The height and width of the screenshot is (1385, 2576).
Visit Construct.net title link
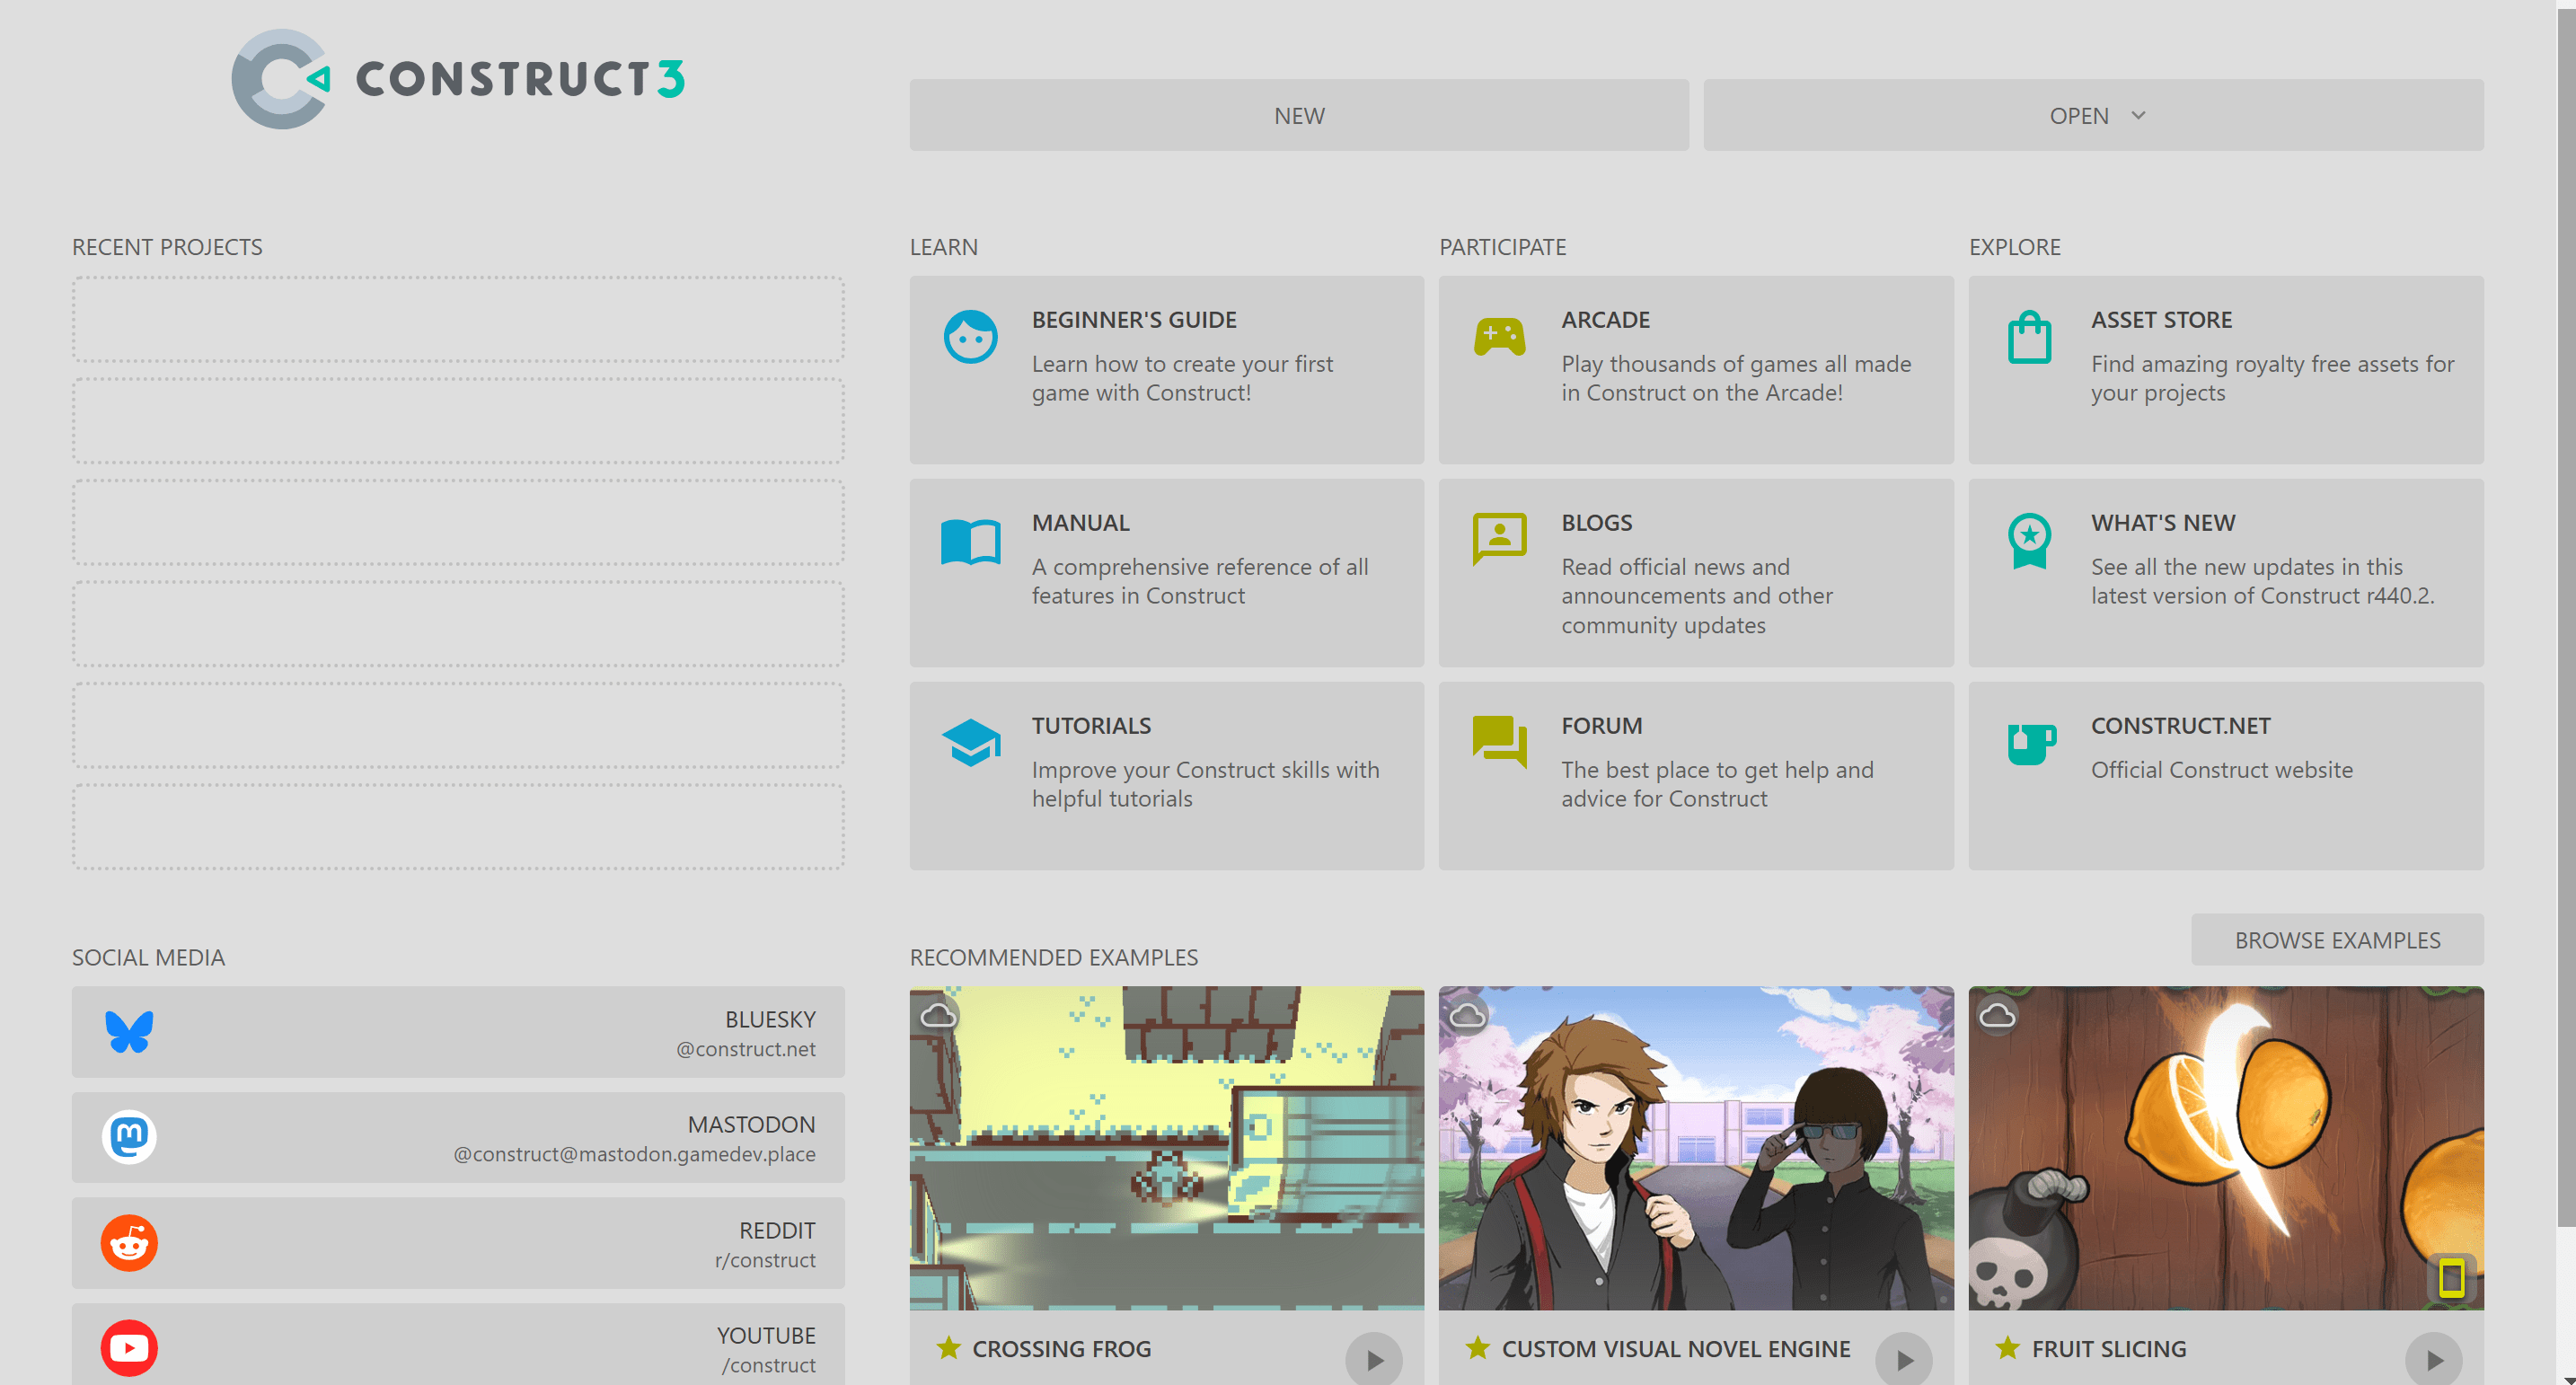click(2180, 726)
